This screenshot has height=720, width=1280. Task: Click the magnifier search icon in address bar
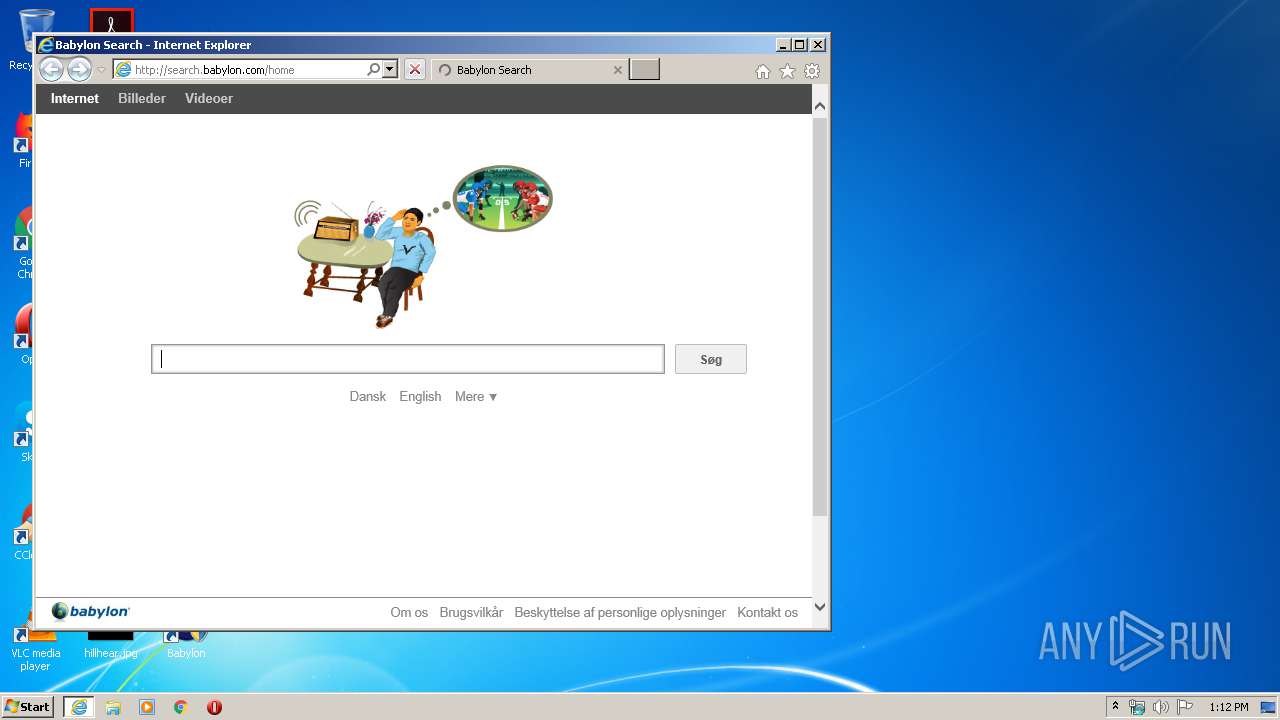(374, 70)
